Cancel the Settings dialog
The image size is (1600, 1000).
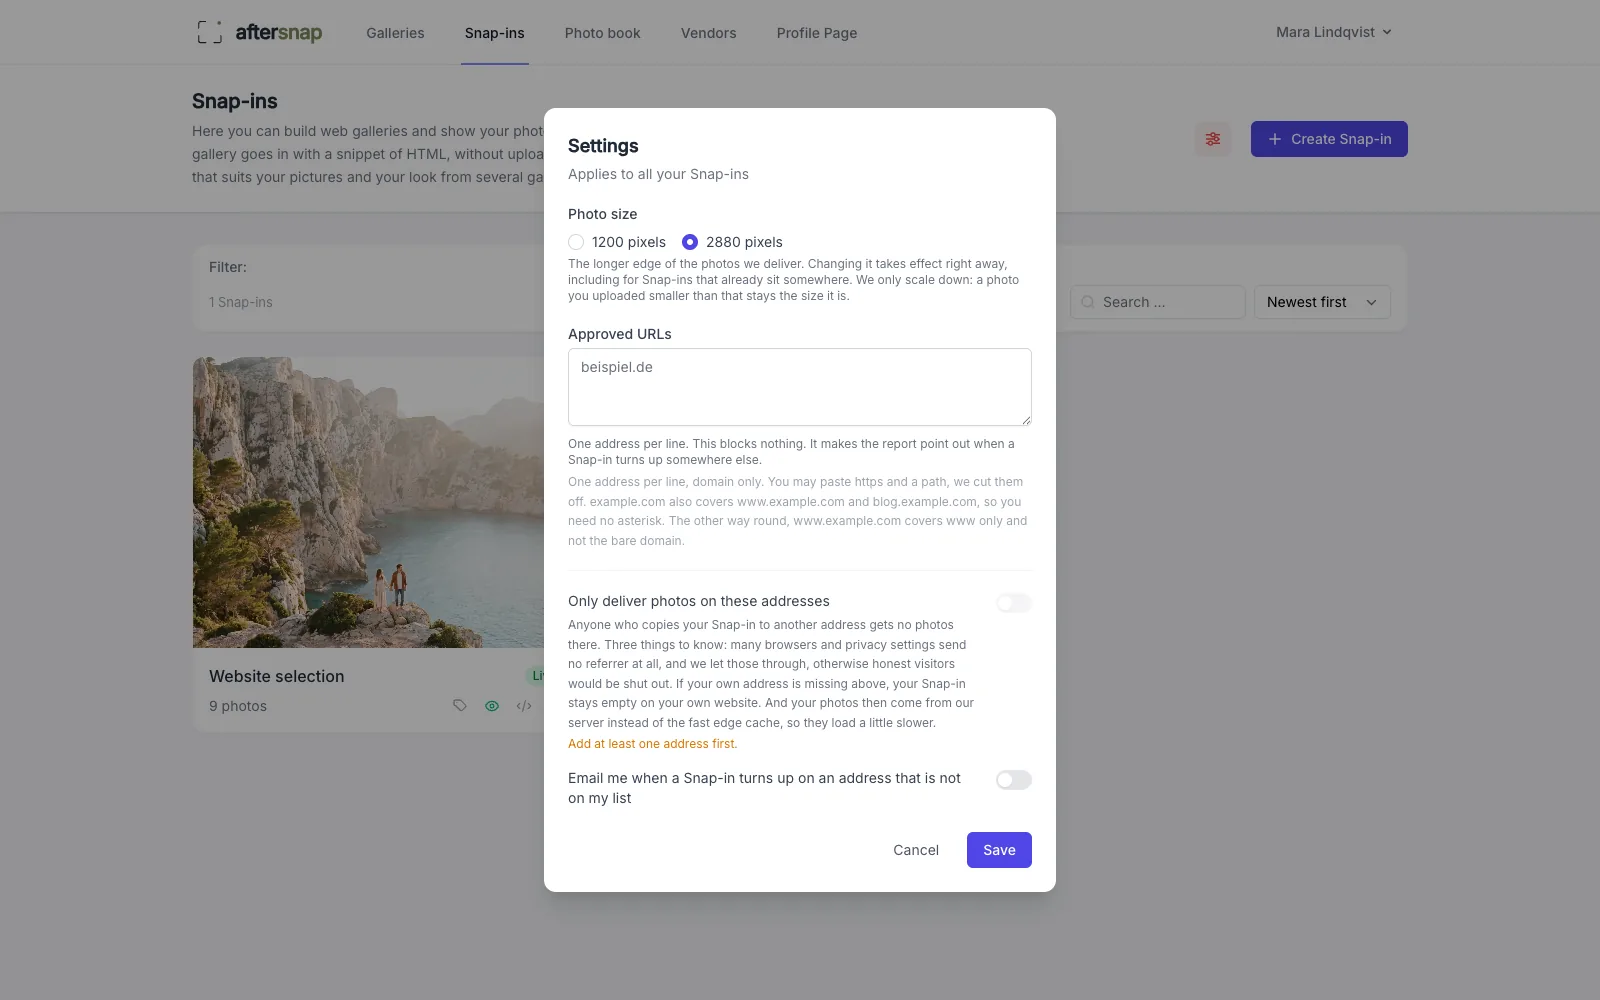pyautogui.click(x=916, y=850)
